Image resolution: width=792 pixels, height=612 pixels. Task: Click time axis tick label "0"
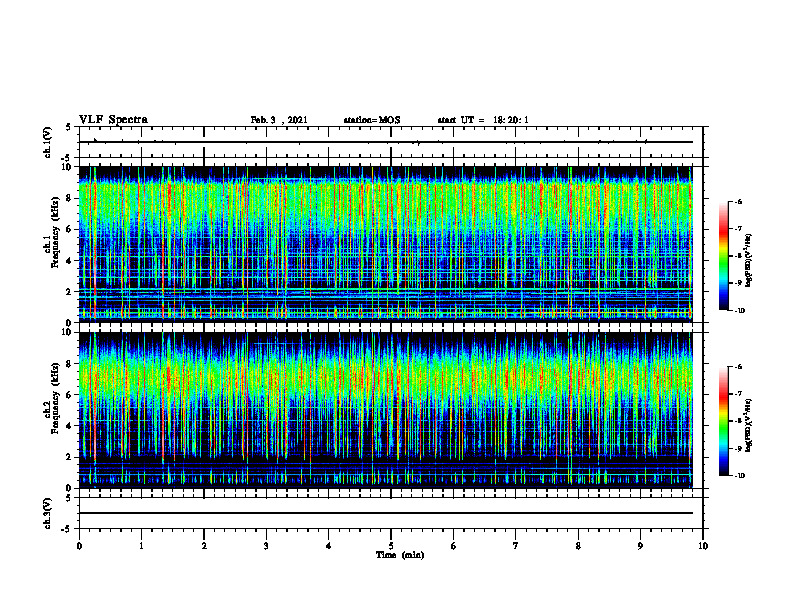click(79, 546)
